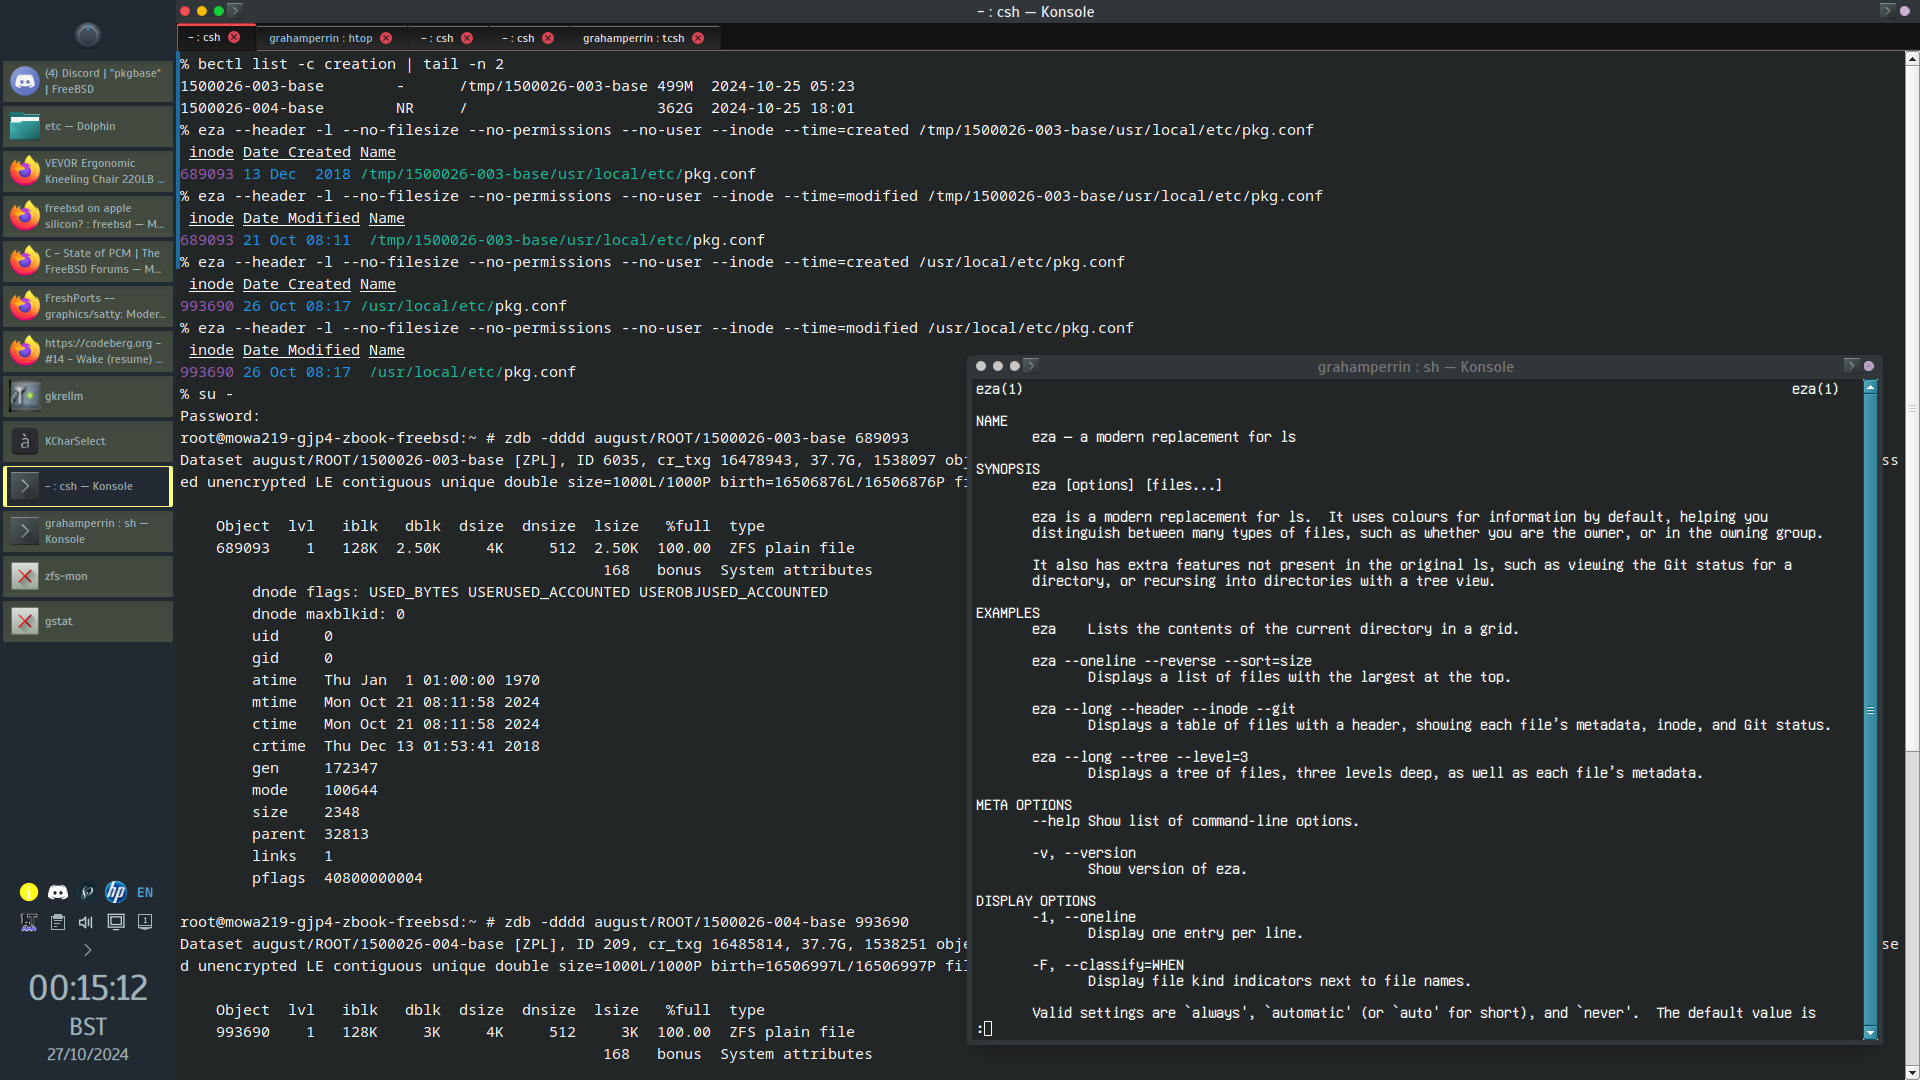Open the State of PCM forum Firefox window
The width and height of the screenshot is (1920, 1080).
(x=88, y=261)
